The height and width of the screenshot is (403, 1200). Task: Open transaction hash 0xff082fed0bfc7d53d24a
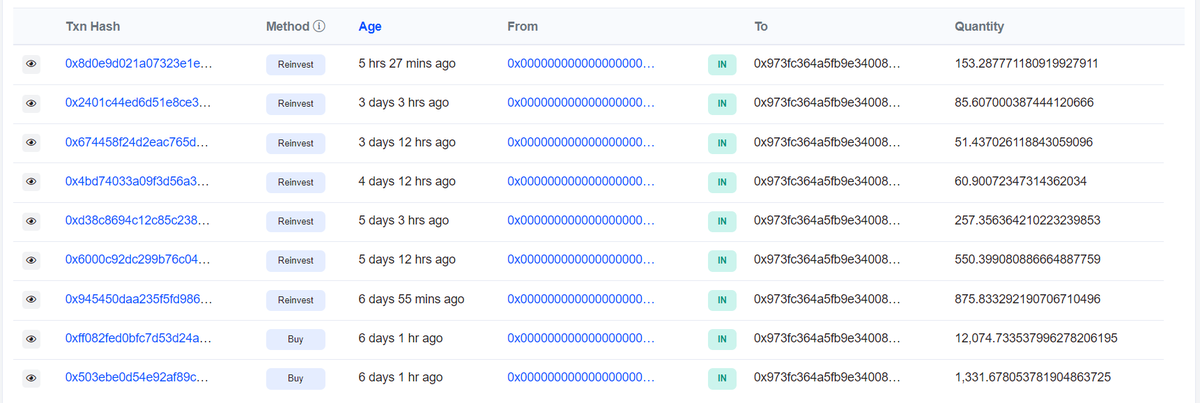(x=137, y=339)
